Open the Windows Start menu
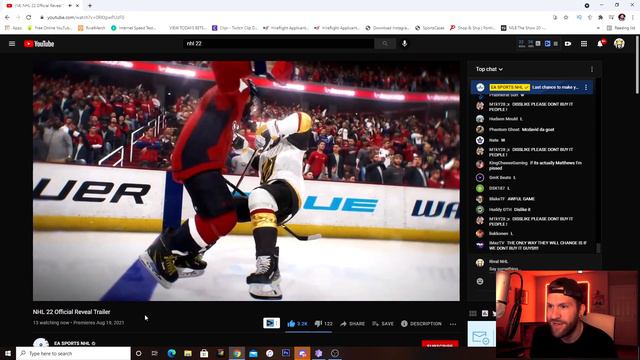Viewport: 640px width, 360px height. (x=8, y=353)
